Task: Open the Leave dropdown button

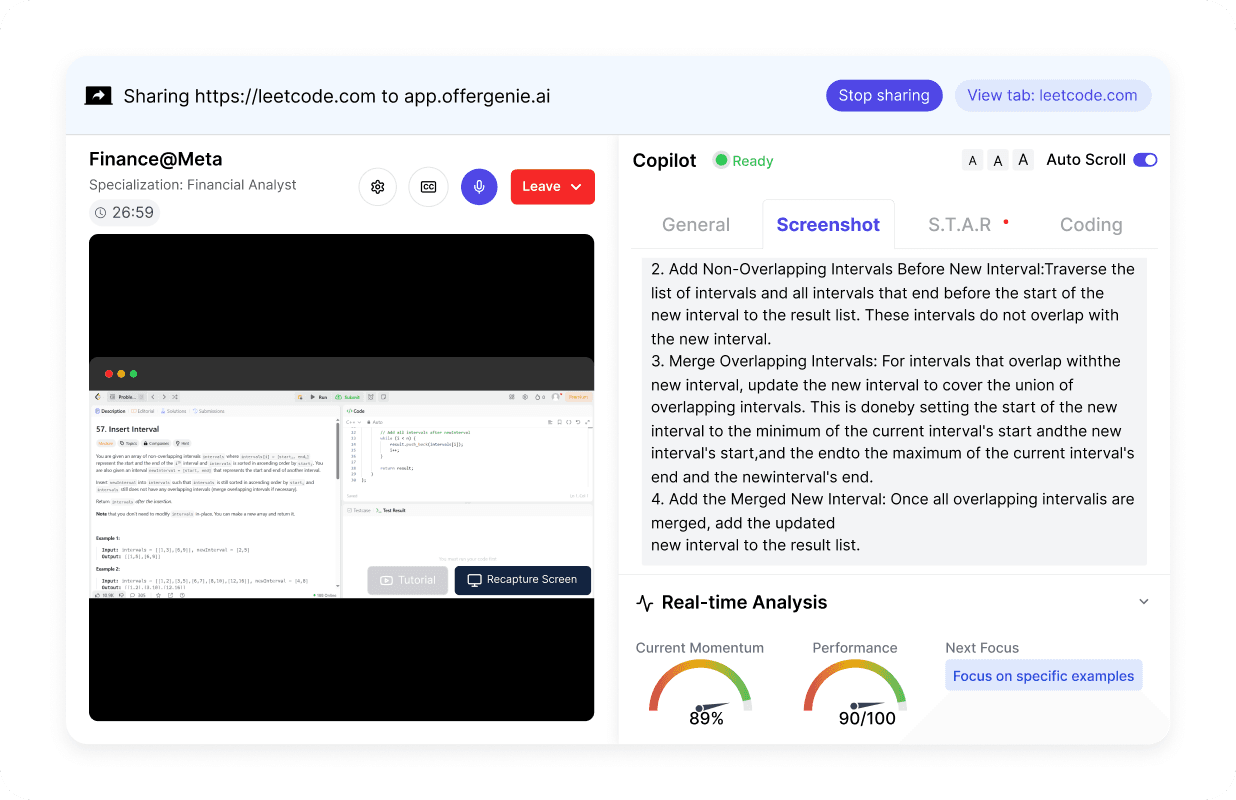Action: (553, 187)
